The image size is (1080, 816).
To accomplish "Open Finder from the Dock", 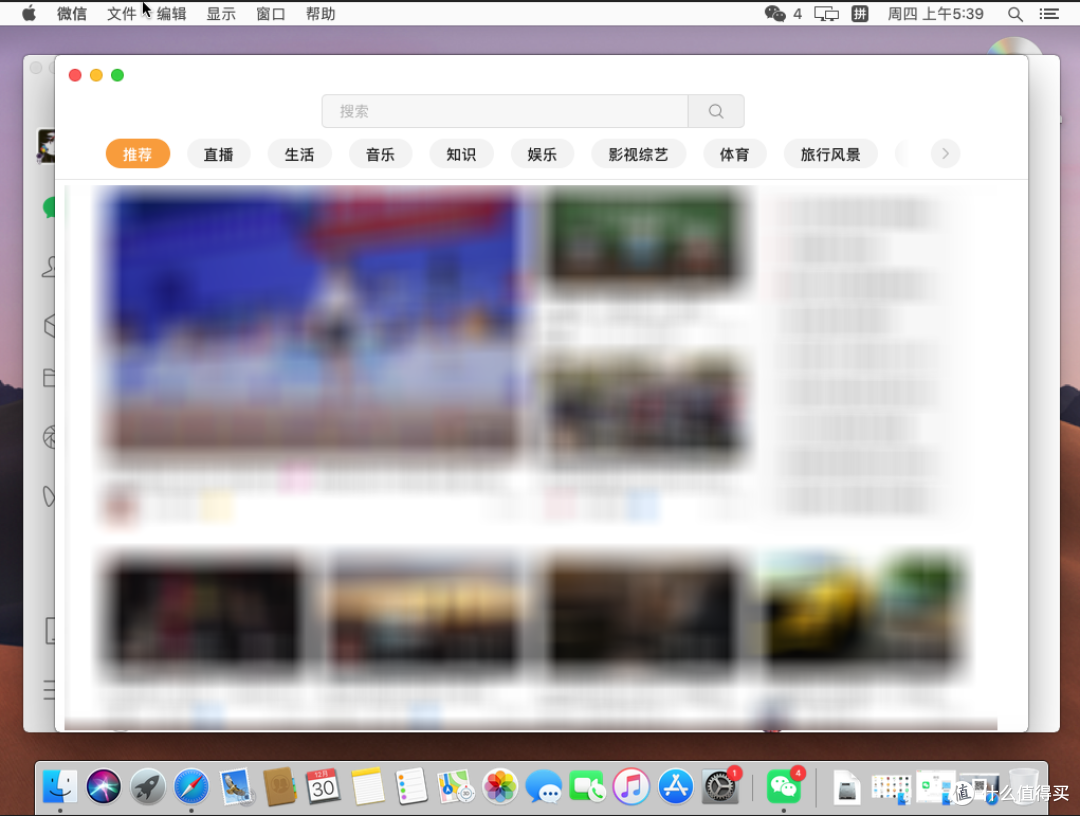I will (x=60, y=786).
